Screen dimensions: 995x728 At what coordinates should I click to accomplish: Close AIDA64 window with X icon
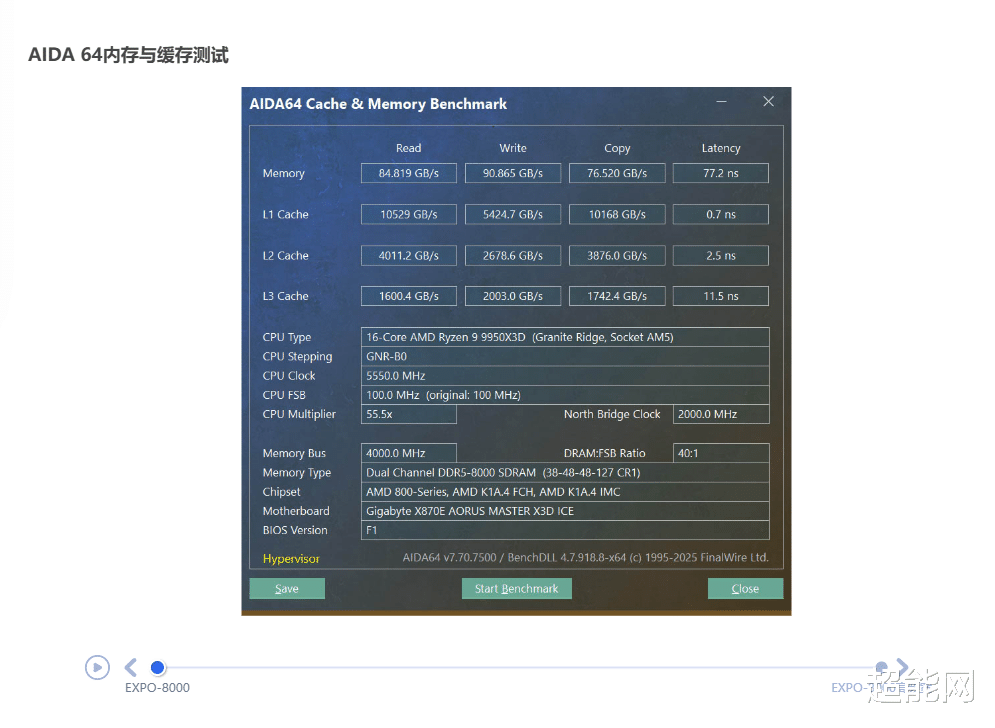tap(768, 102)
